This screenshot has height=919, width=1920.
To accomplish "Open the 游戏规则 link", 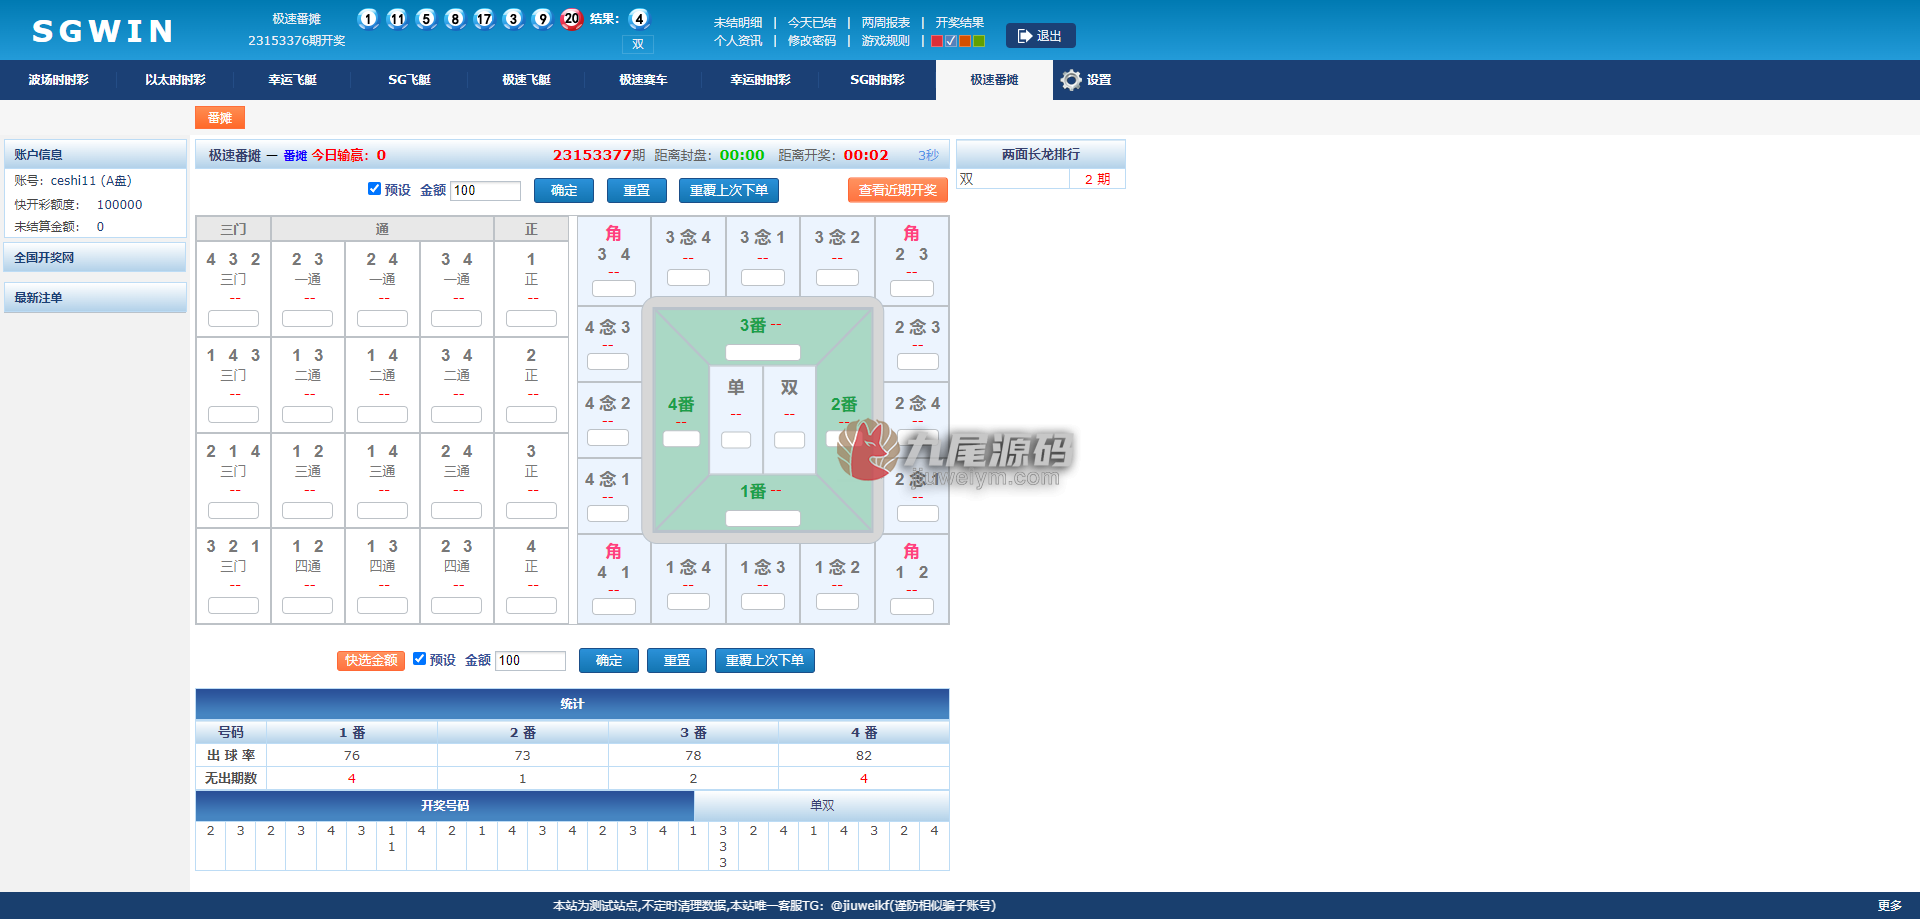I will [885, 41].
